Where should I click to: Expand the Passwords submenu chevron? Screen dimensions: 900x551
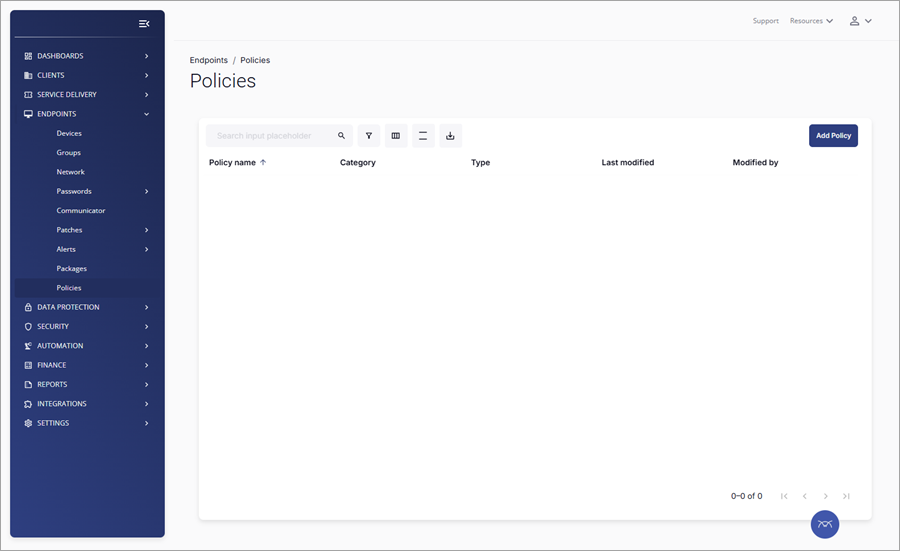146,191
